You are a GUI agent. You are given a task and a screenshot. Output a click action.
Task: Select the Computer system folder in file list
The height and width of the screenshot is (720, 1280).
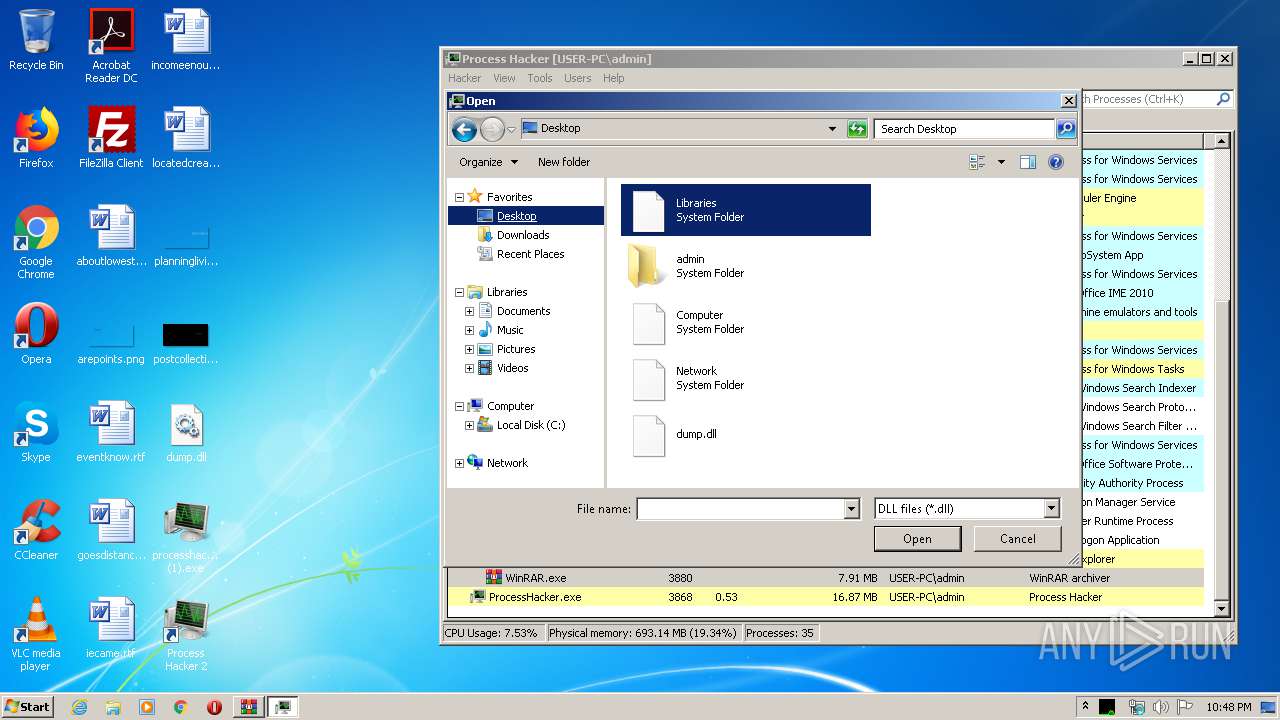click(x=746, y=322)
